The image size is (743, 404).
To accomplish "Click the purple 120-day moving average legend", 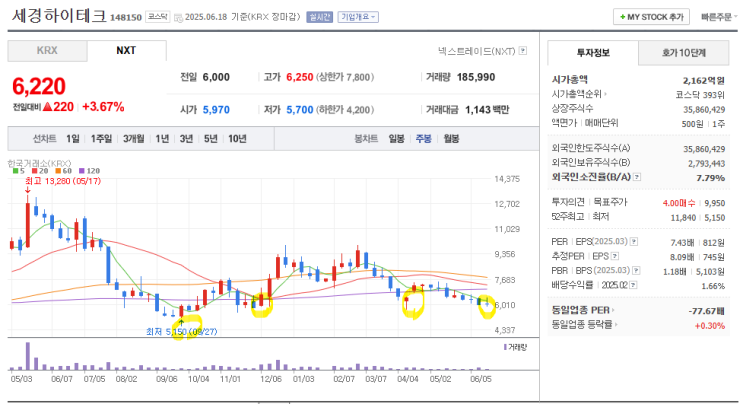I will pos(89,171).
